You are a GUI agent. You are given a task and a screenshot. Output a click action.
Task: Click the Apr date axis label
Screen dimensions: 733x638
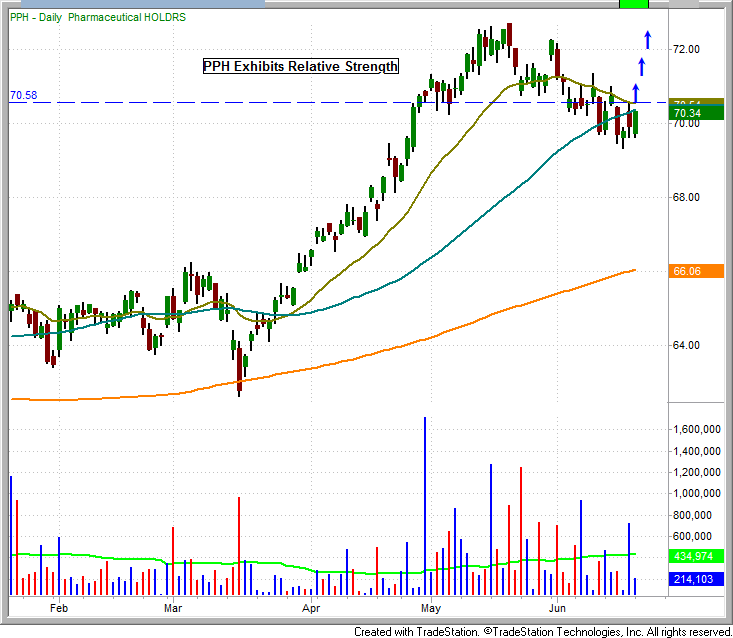pos(311,608)
